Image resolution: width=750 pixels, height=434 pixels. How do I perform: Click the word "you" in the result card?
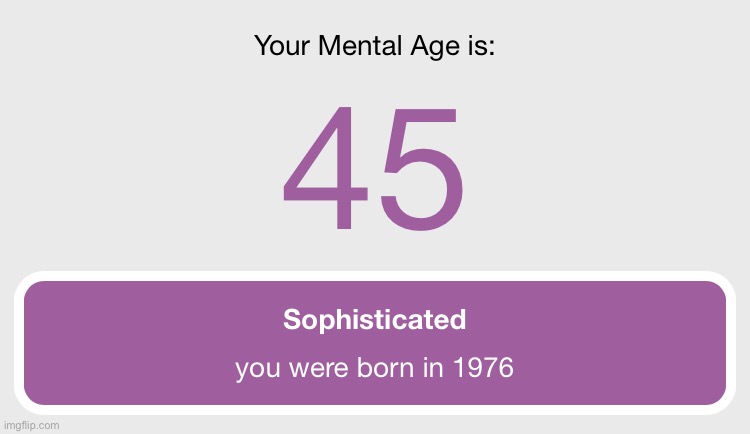point(255,370)
